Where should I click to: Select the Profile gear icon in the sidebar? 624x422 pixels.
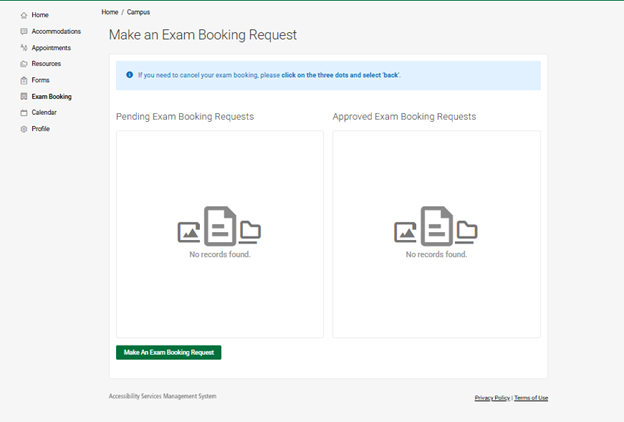[24, 129]
